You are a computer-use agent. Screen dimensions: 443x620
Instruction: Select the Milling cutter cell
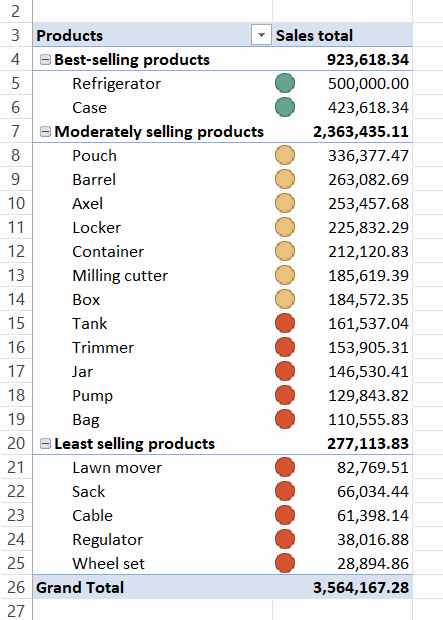click(x=152, y=276)
